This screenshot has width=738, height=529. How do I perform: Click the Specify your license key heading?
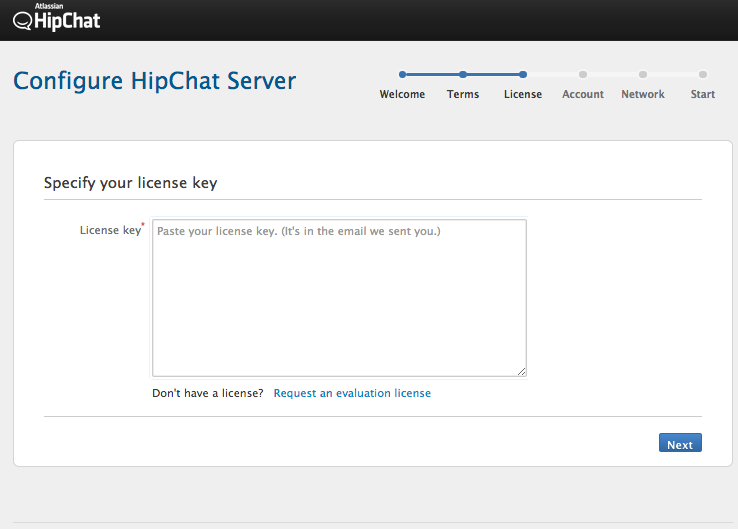pyautogui.click(x=130, y=183)
